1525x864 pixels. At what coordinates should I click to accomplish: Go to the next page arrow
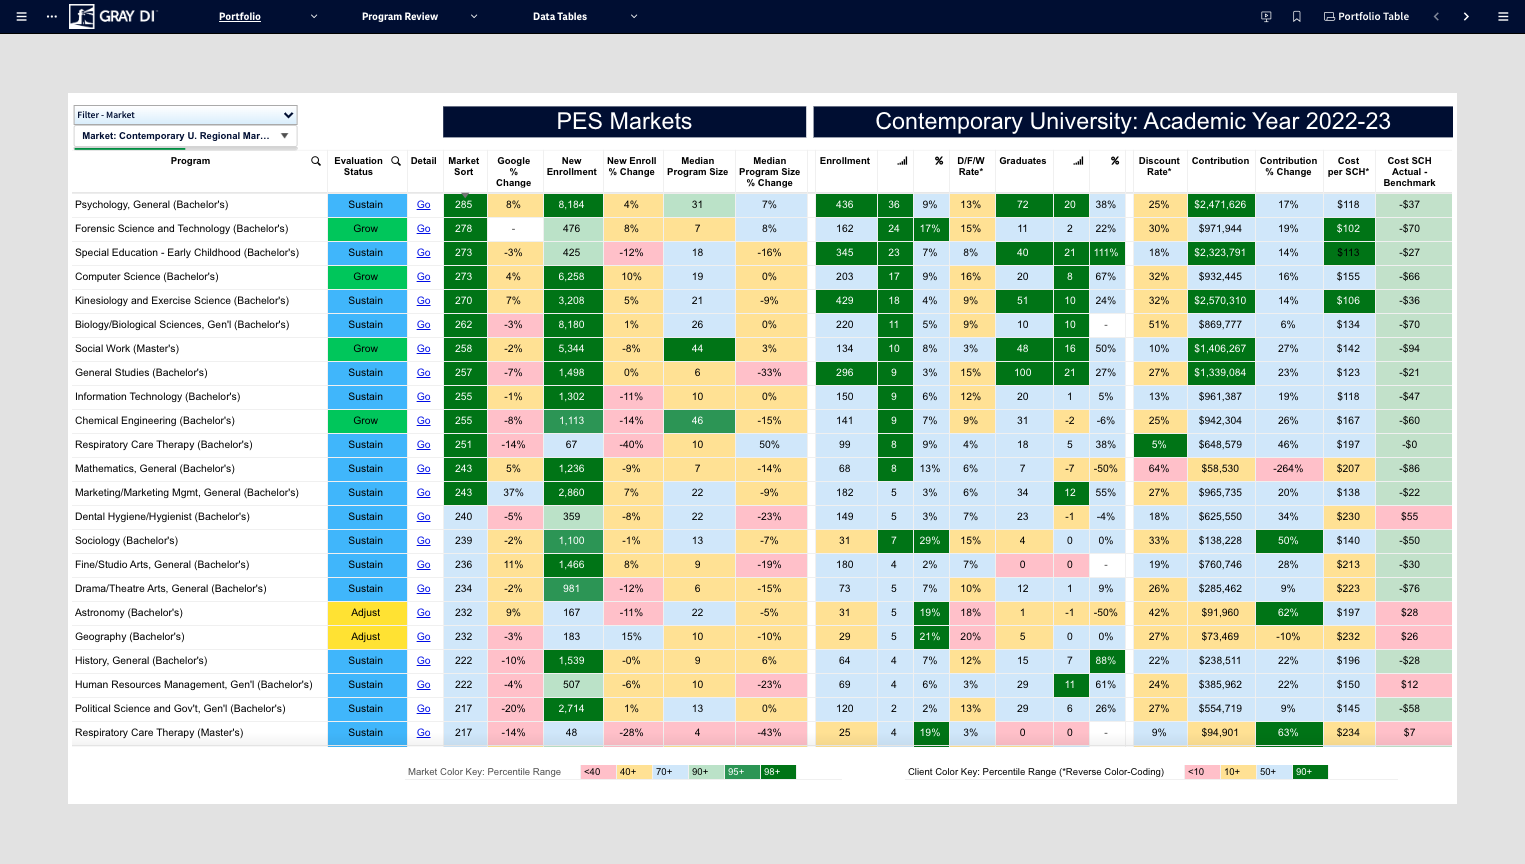(x=1466, y=17)
